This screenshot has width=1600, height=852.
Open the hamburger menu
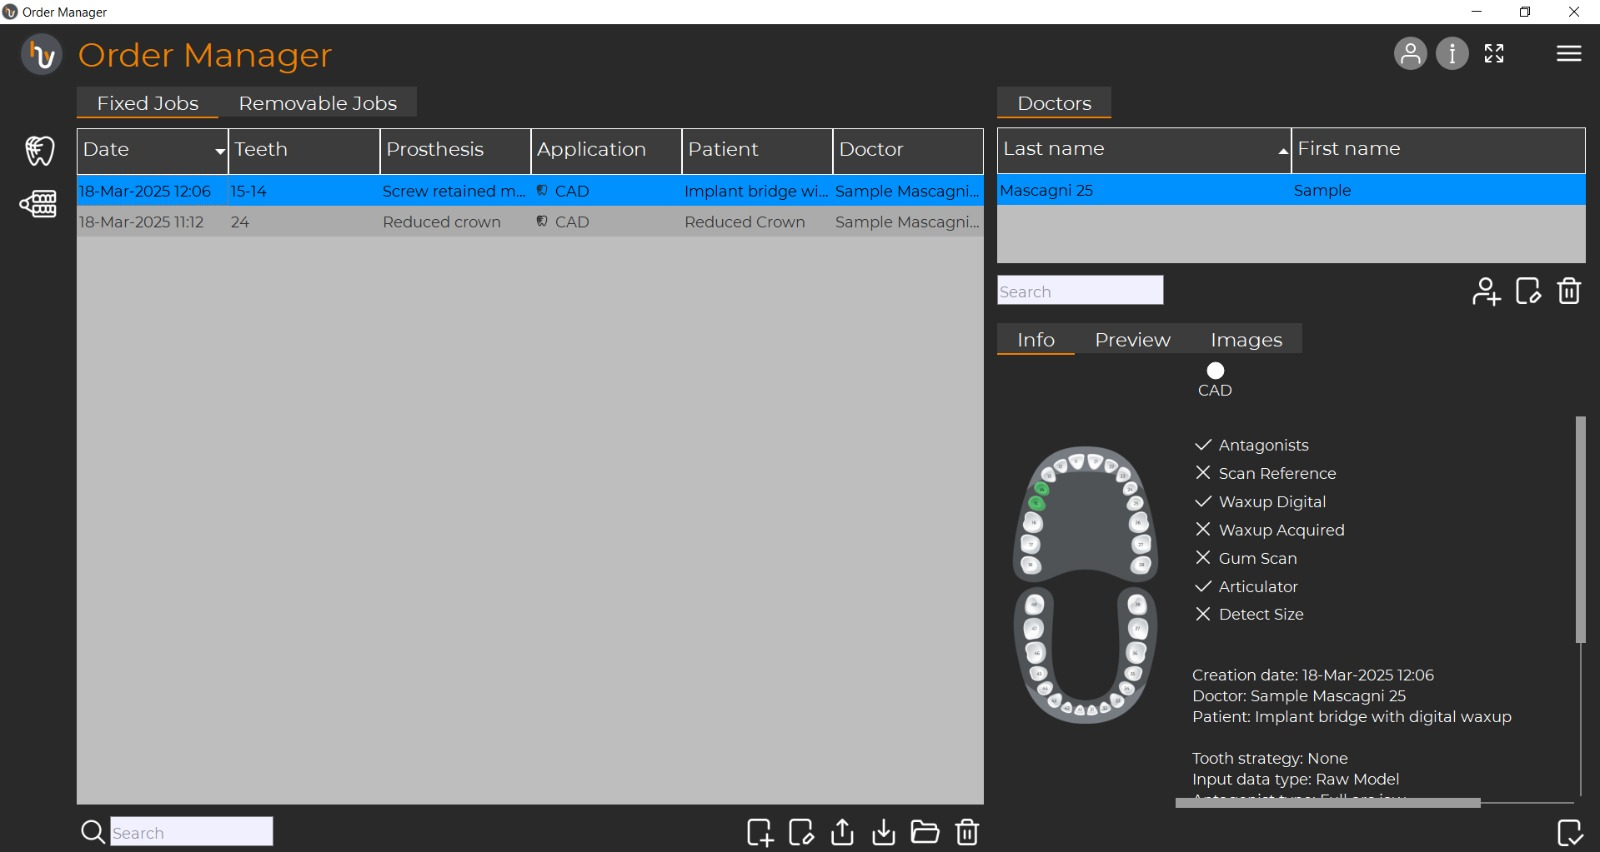pos(1568,54)
